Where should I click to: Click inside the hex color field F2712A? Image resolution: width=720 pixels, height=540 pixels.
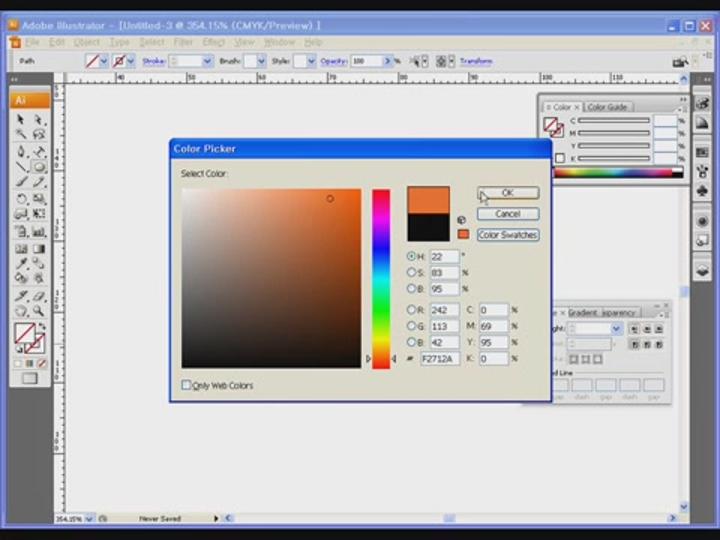tap(439, 359)
